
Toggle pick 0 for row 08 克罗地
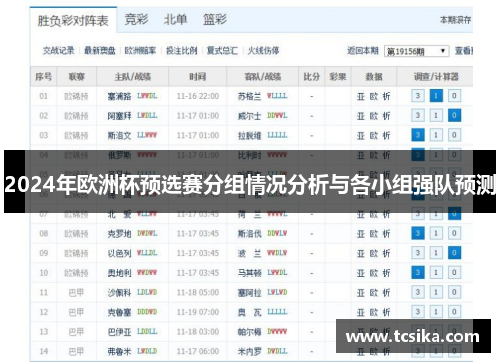[x=454, y=233]
